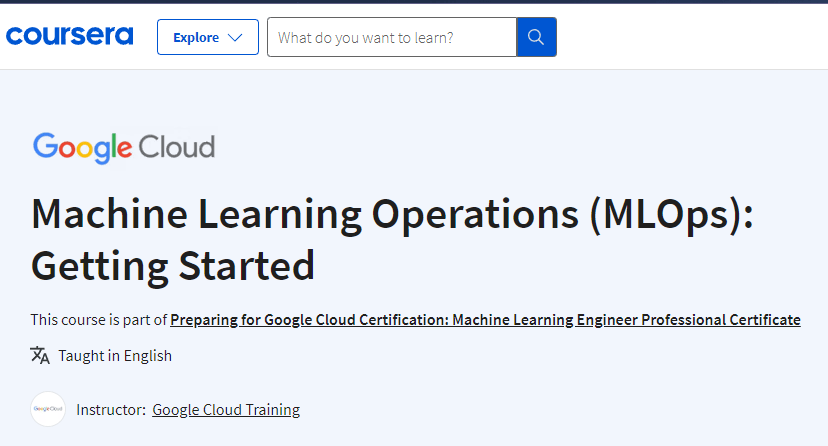Image resolution: width=828 pixels, height=446 pixels.
Task: Click the instructor's round avatar thumbnail
Action: coord(48,409)
